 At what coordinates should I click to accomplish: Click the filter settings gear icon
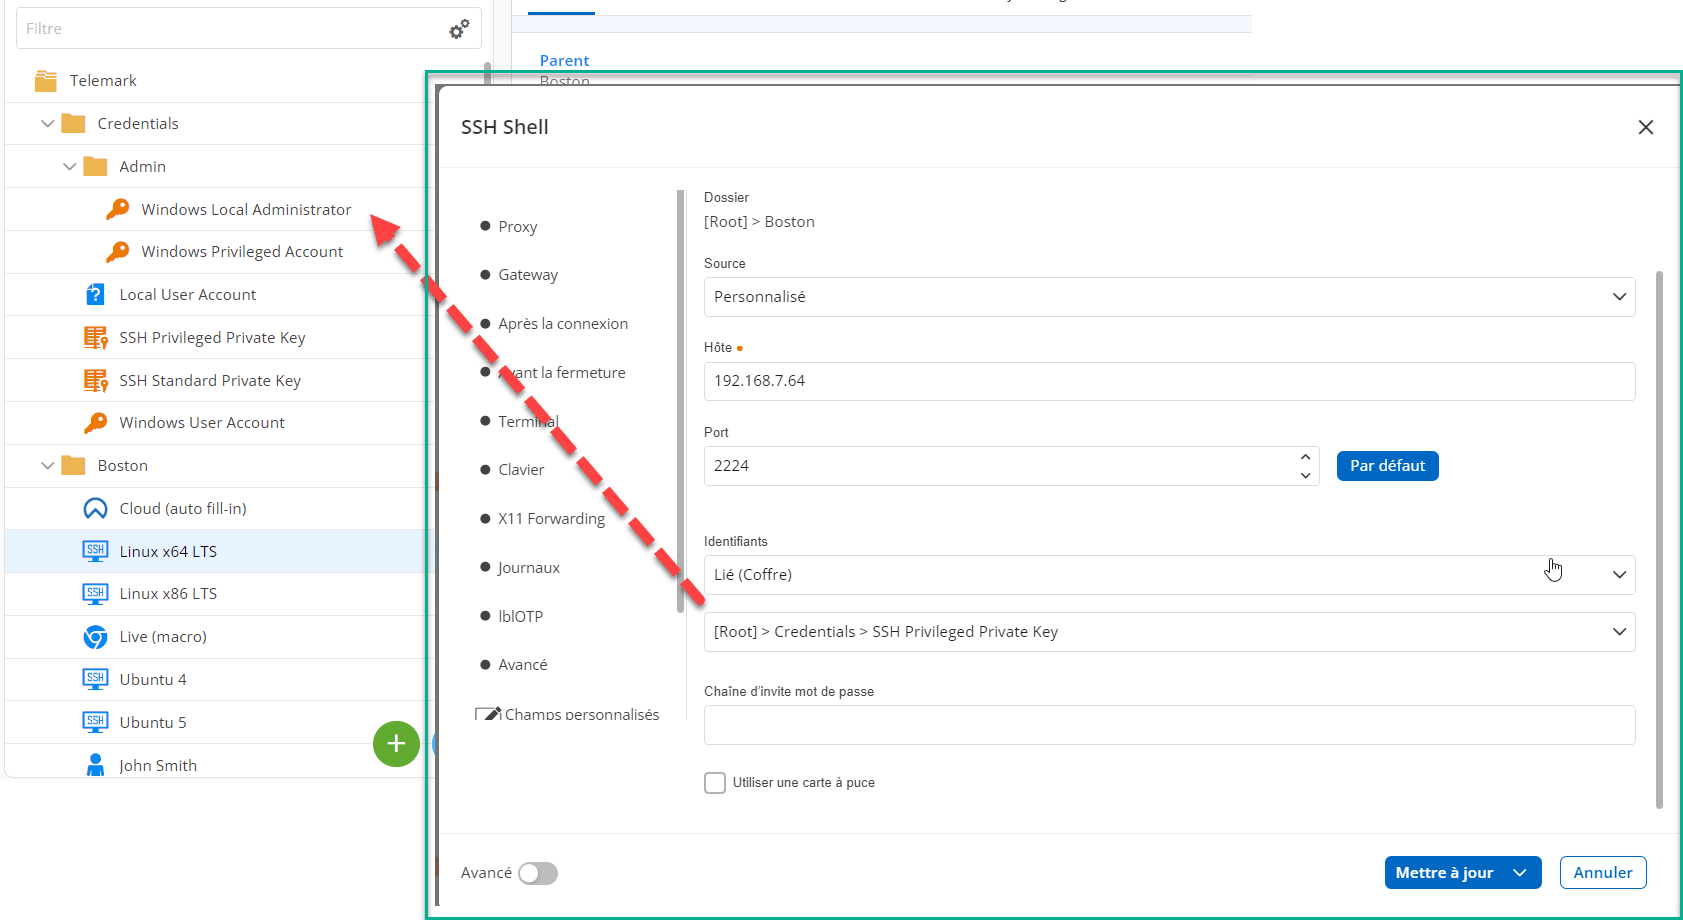[459, 29]
